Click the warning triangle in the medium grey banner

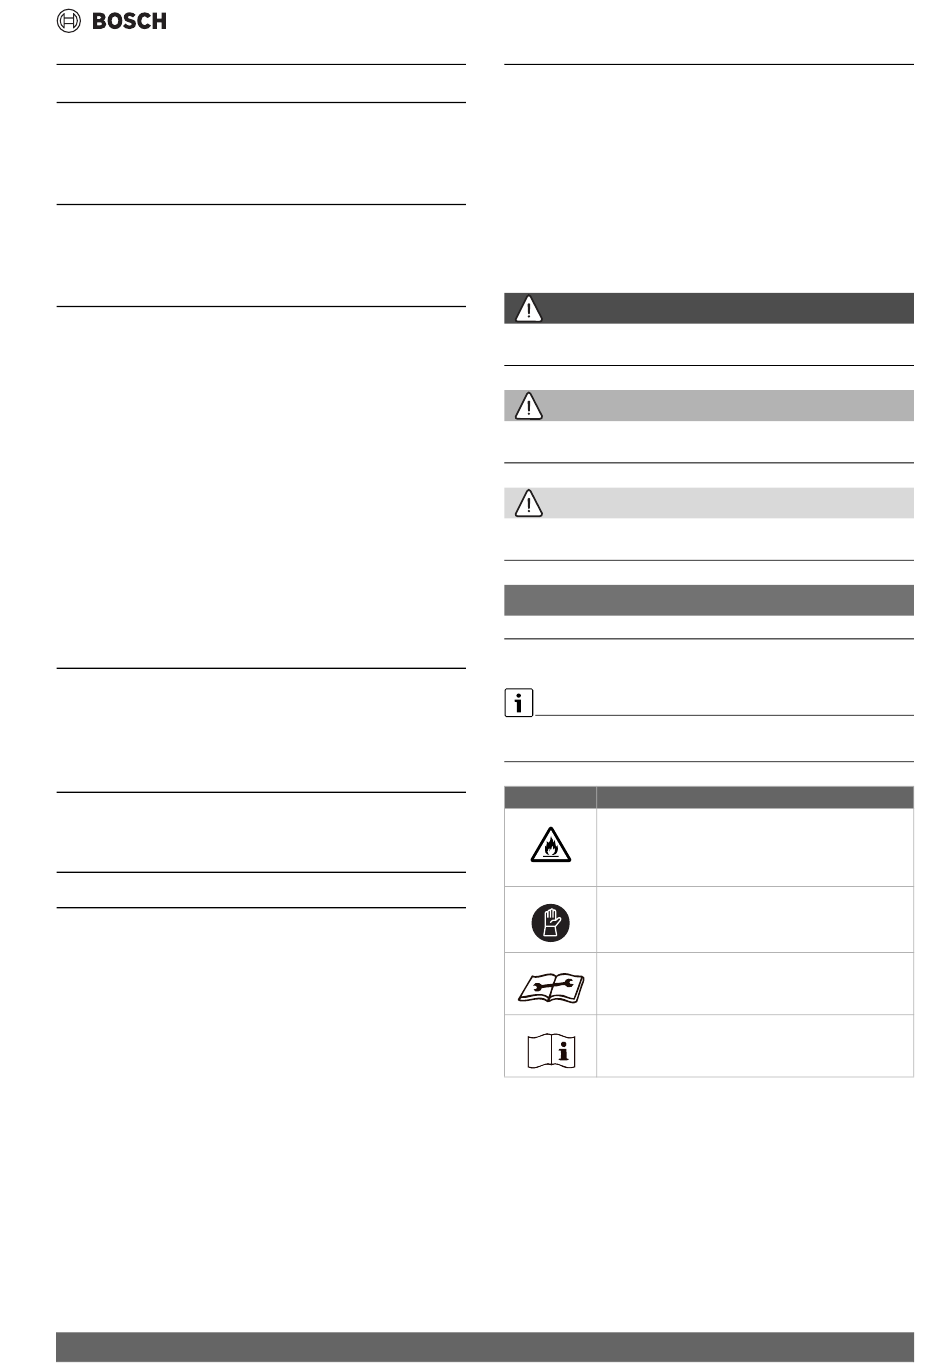click(x=528, y=406)
